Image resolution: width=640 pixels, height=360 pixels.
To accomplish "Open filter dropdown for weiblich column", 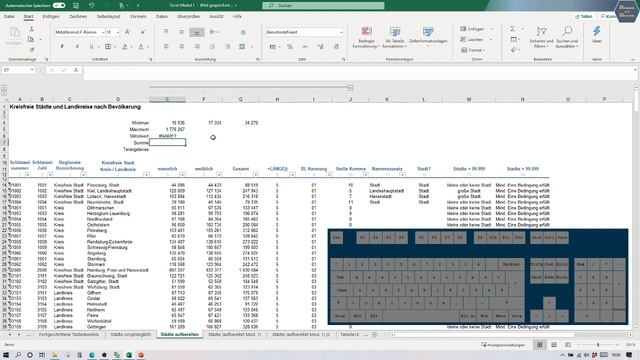I will pyautogui.click(x=219, y=175).
